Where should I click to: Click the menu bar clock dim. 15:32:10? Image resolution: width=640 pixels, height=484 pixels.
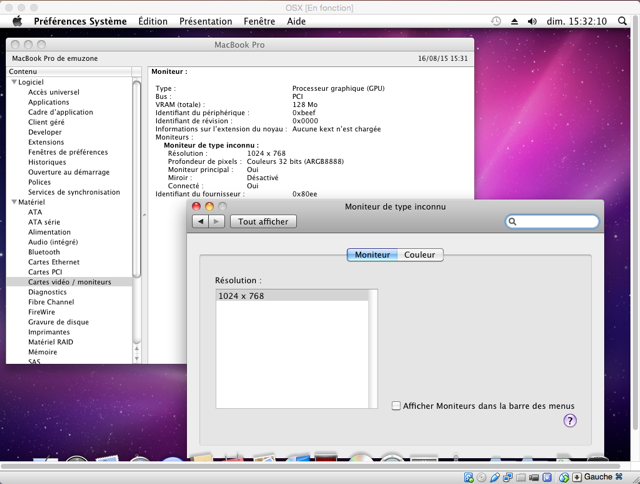pos(576,21)
